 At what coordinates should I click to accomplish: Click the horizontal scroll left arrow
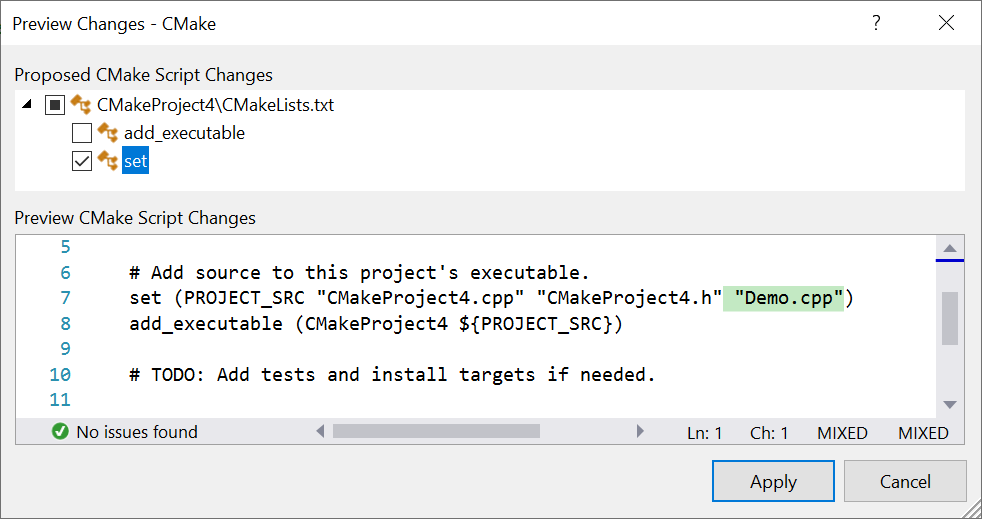tap(320, 432)
